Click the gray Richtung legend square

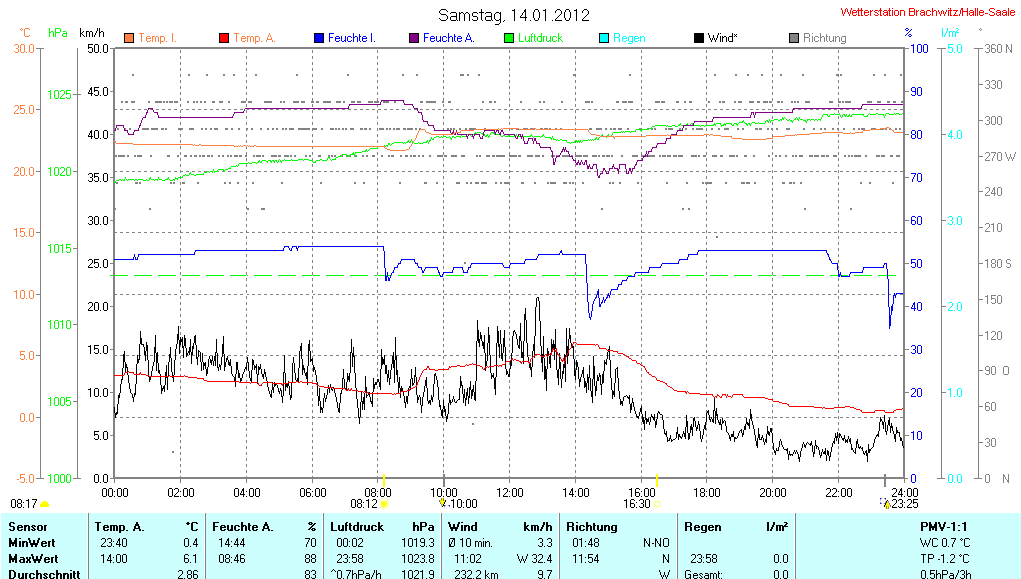pos(794,38)
